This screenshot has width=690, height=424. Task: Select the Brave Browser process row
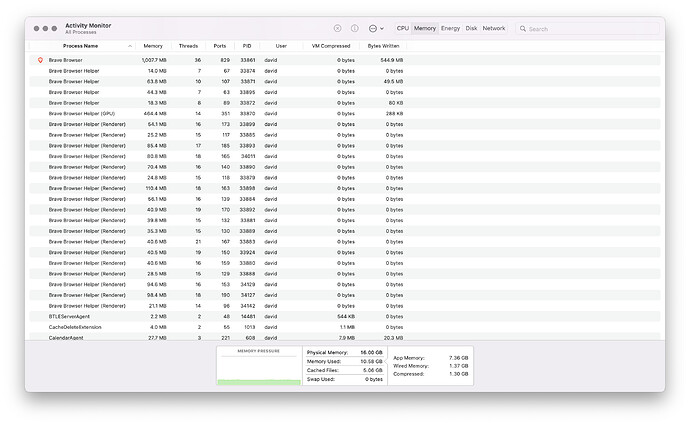pos(345,60)
